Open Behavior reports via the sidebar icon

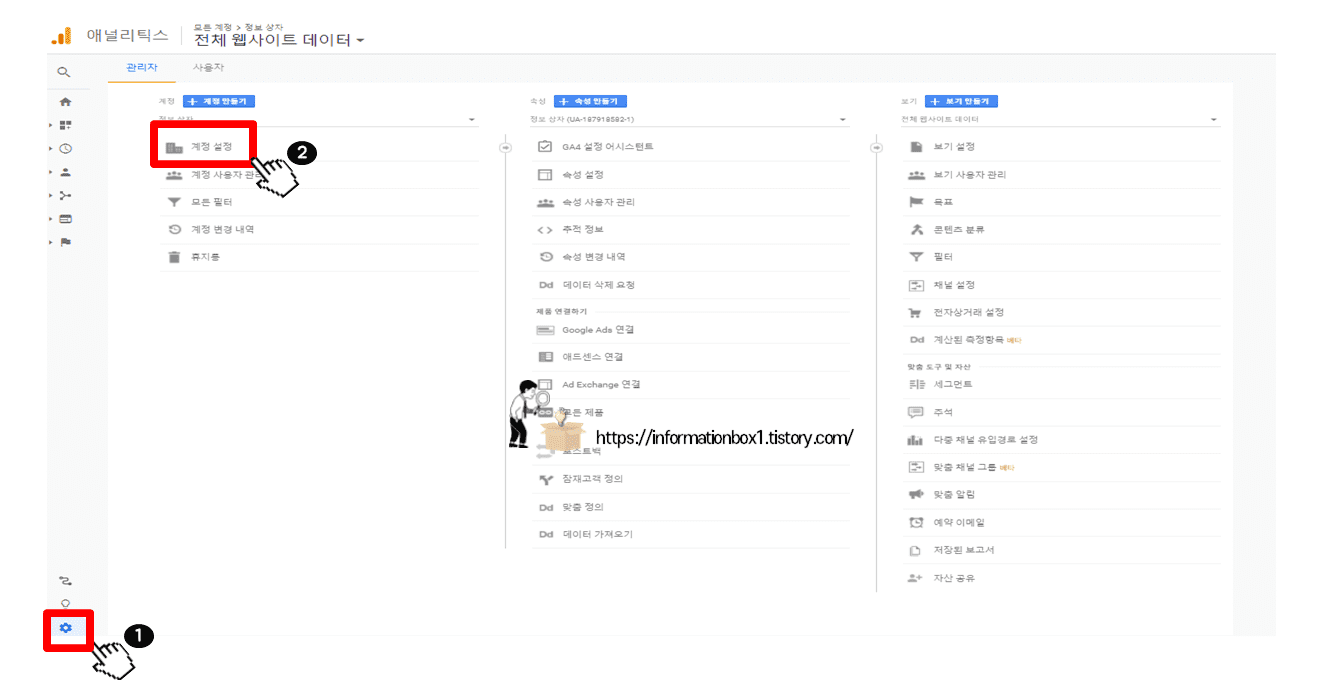pos(66,218)
